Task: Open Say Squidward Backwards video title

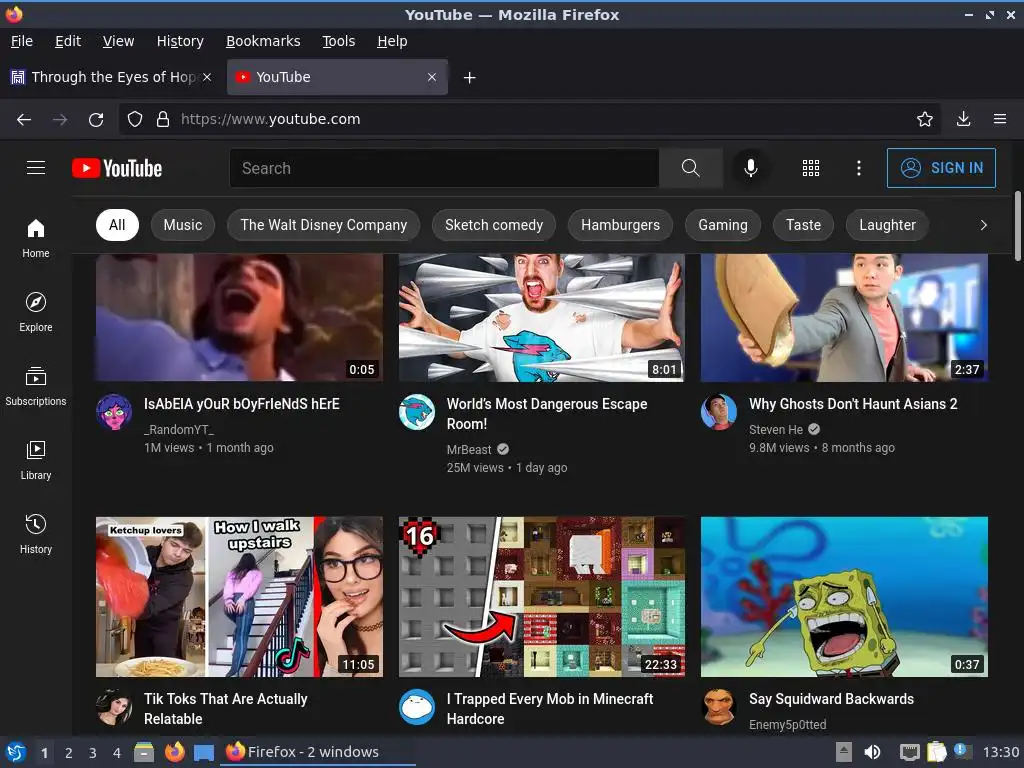Action: point(831,699)
